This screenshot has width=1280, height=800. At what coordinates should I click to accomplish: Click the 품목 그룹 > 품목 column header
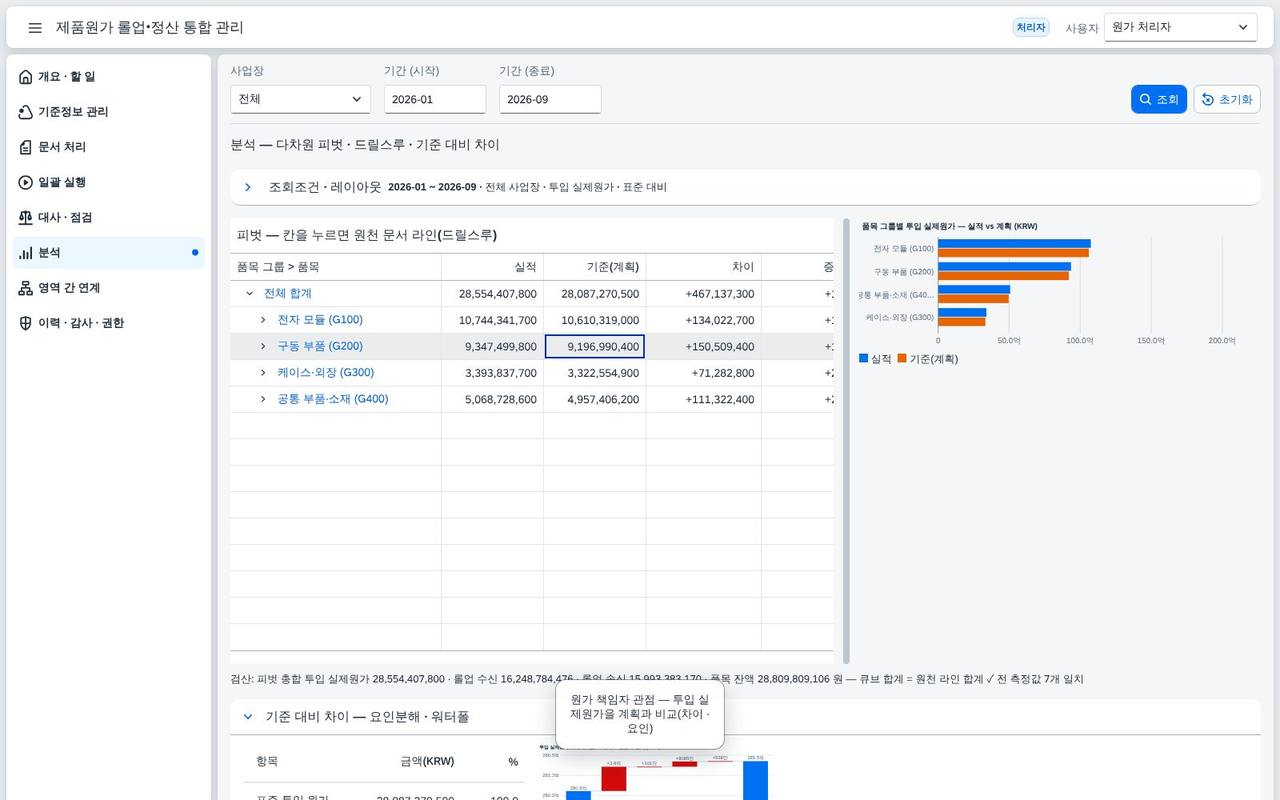click(x=336, y=267)
